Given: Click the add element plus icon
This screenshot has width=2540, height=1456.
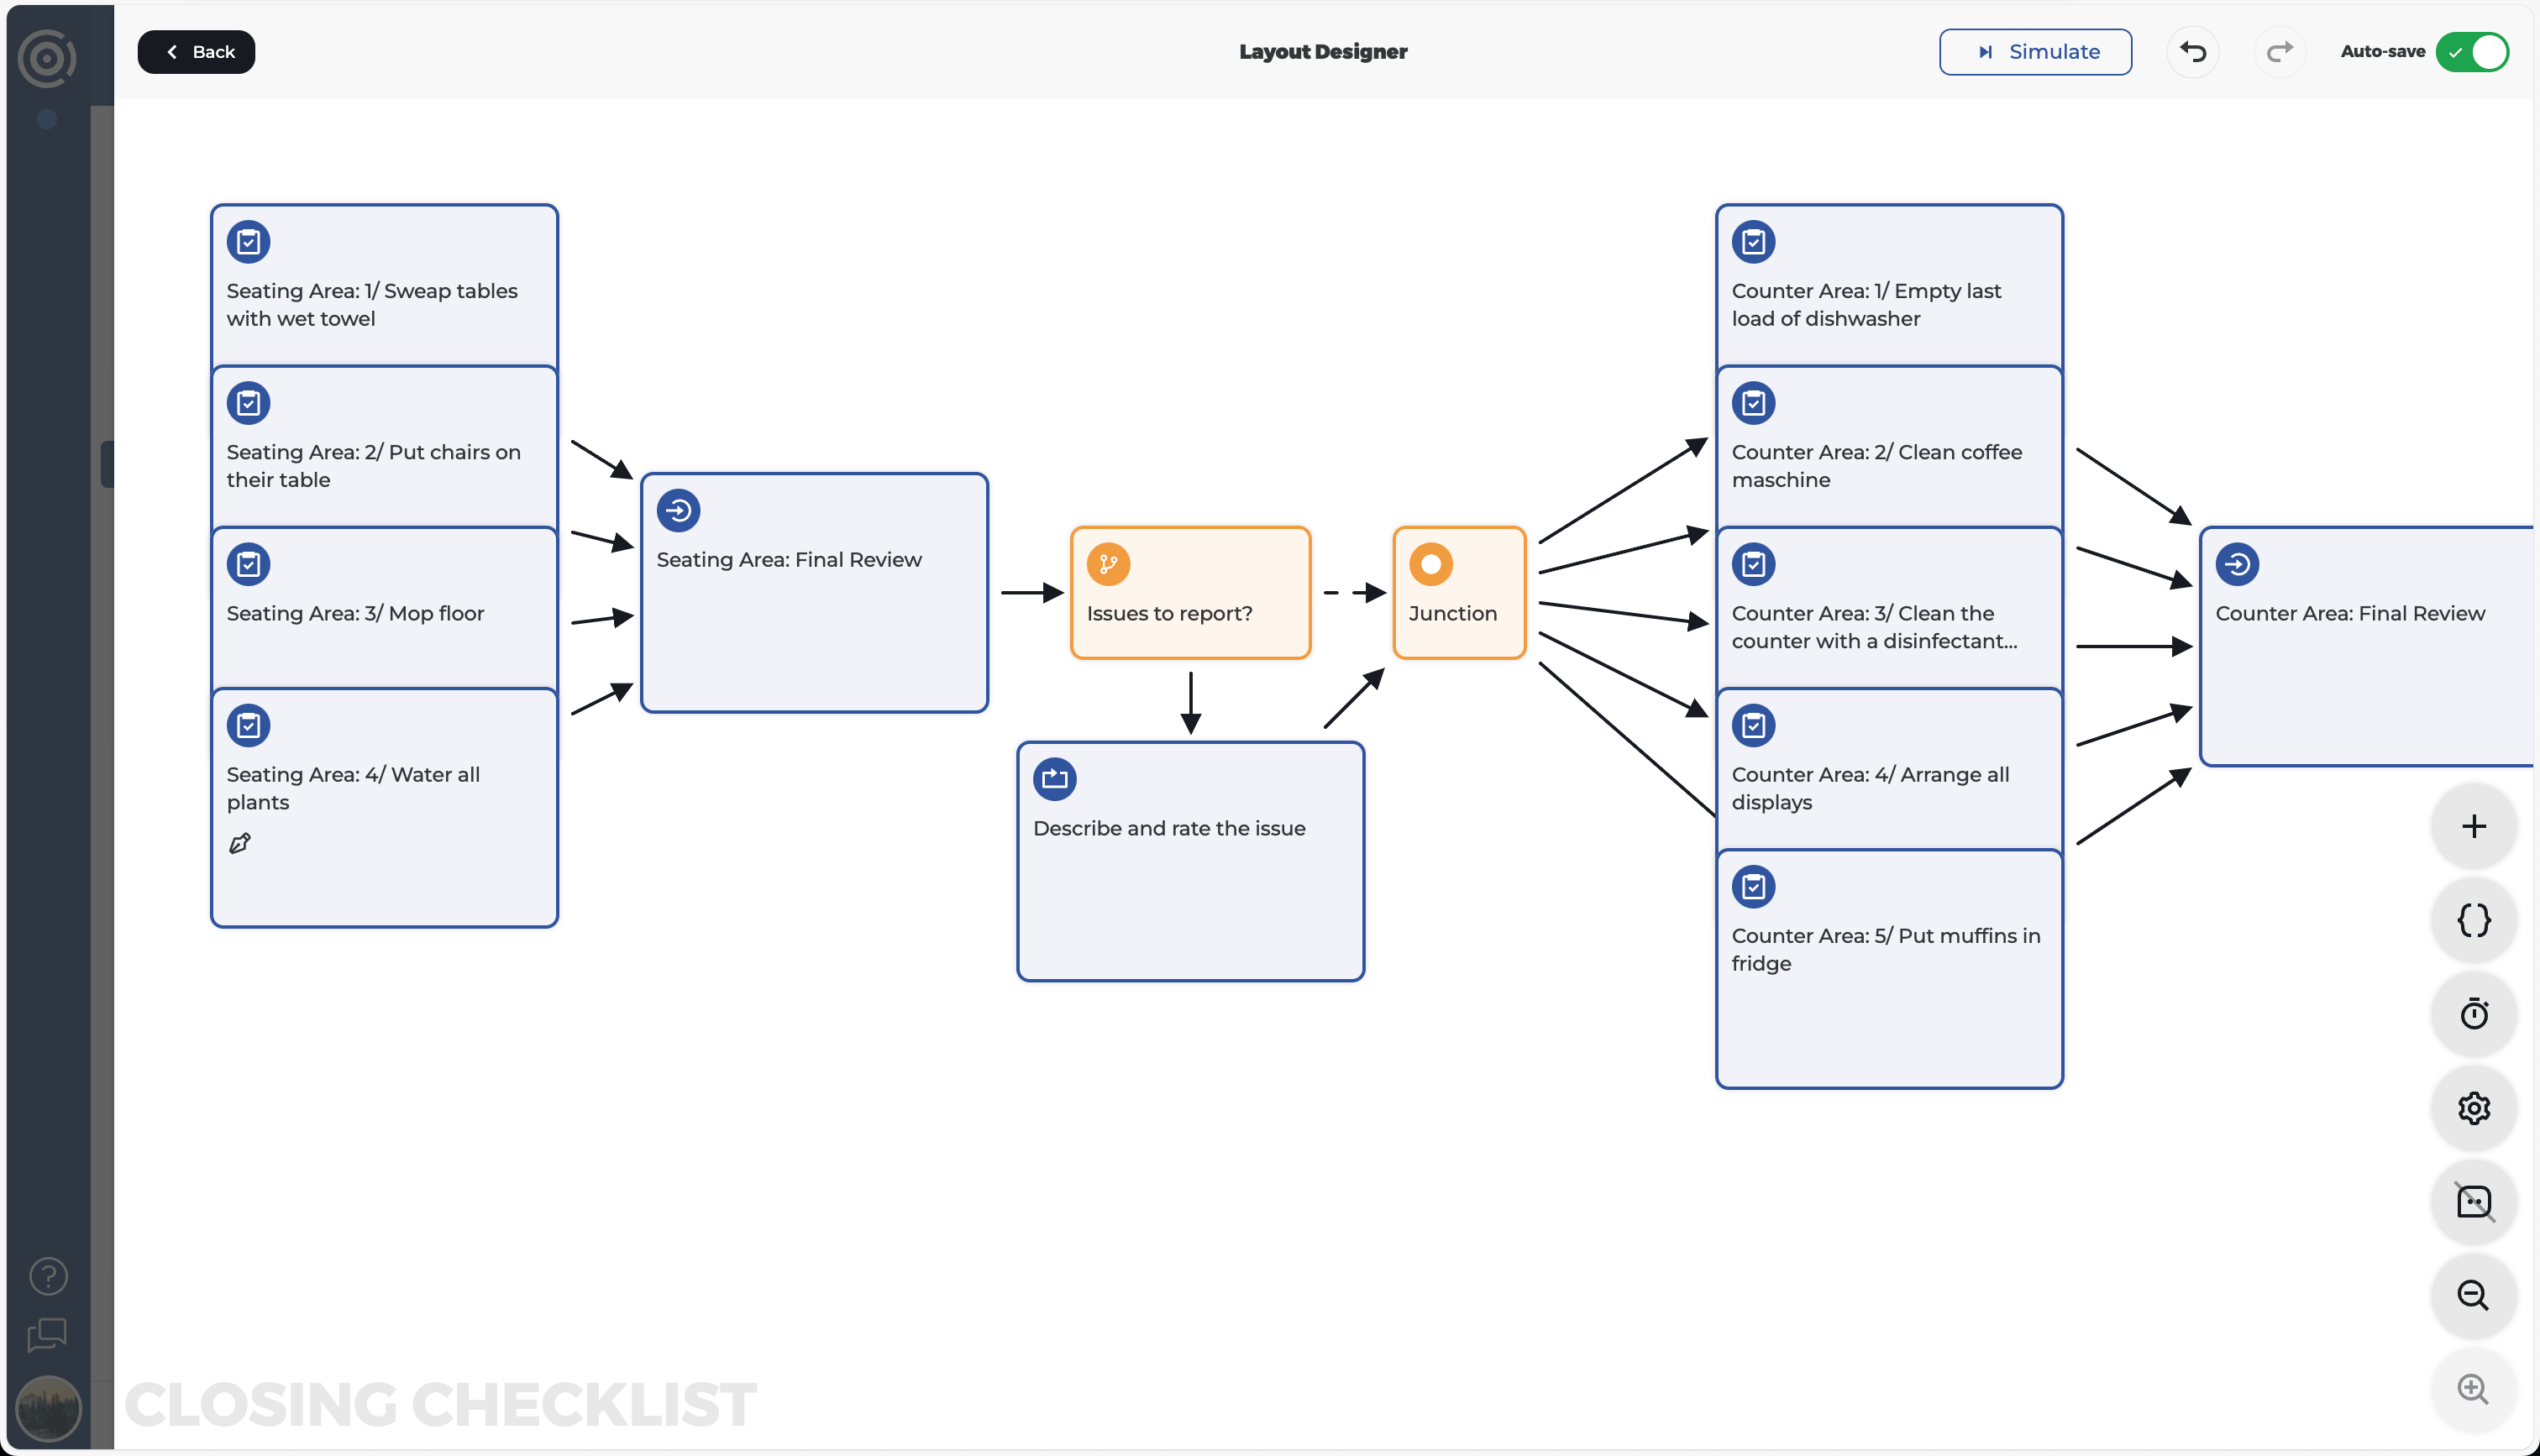Looking at the screenshot, I should (2475, 825).
